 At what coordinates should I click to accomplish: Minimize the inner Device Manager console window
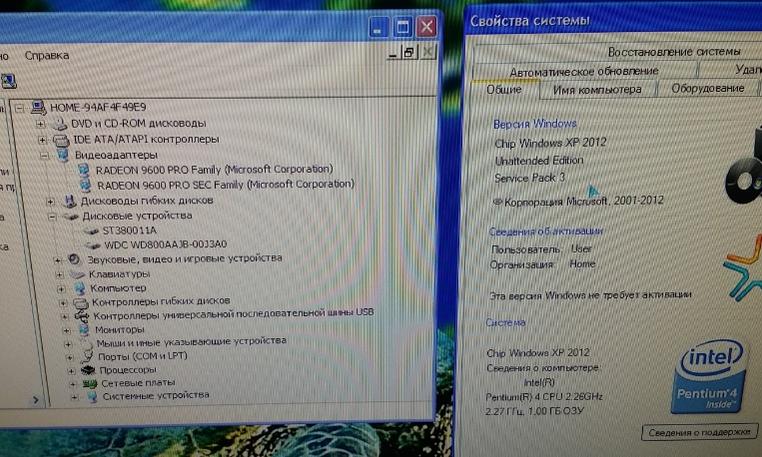tap(393, 53)
